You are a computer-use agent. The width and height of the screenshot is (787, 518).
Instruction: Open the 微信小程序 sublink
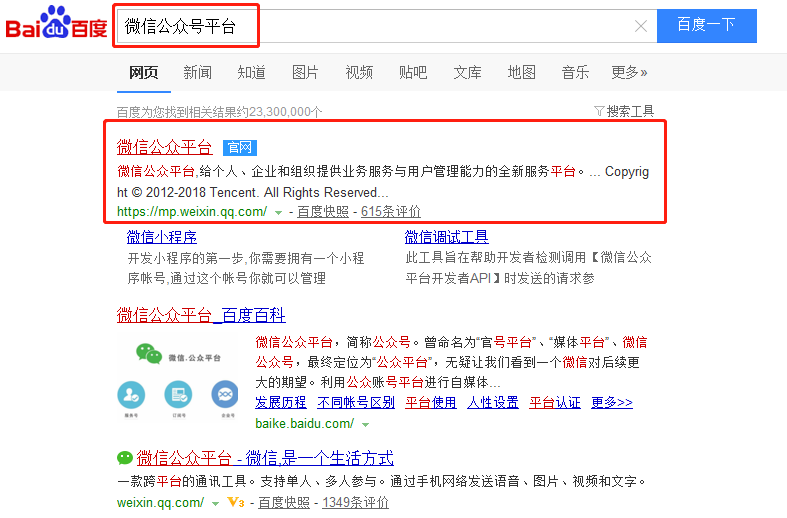(161, 237)
